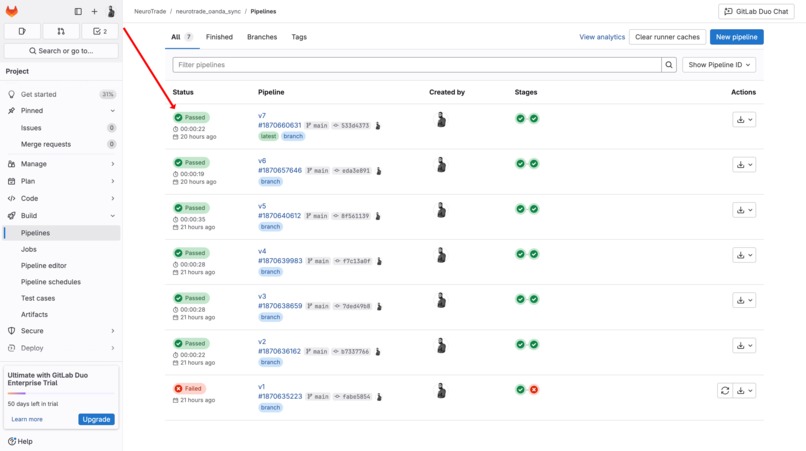Click the search magnifier in the filter bar
The width and height of the screenshot is (806, 451).
tap(669, 65)
